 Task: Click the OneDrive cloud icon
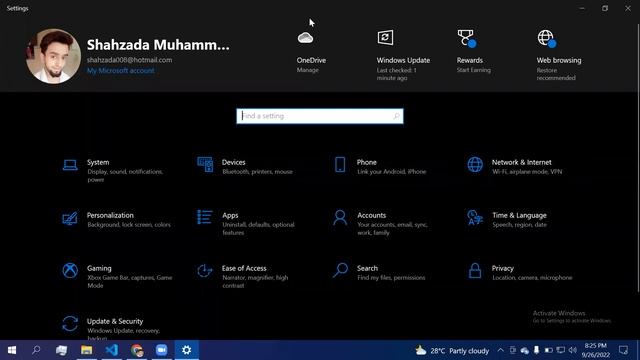click(305, 38)
